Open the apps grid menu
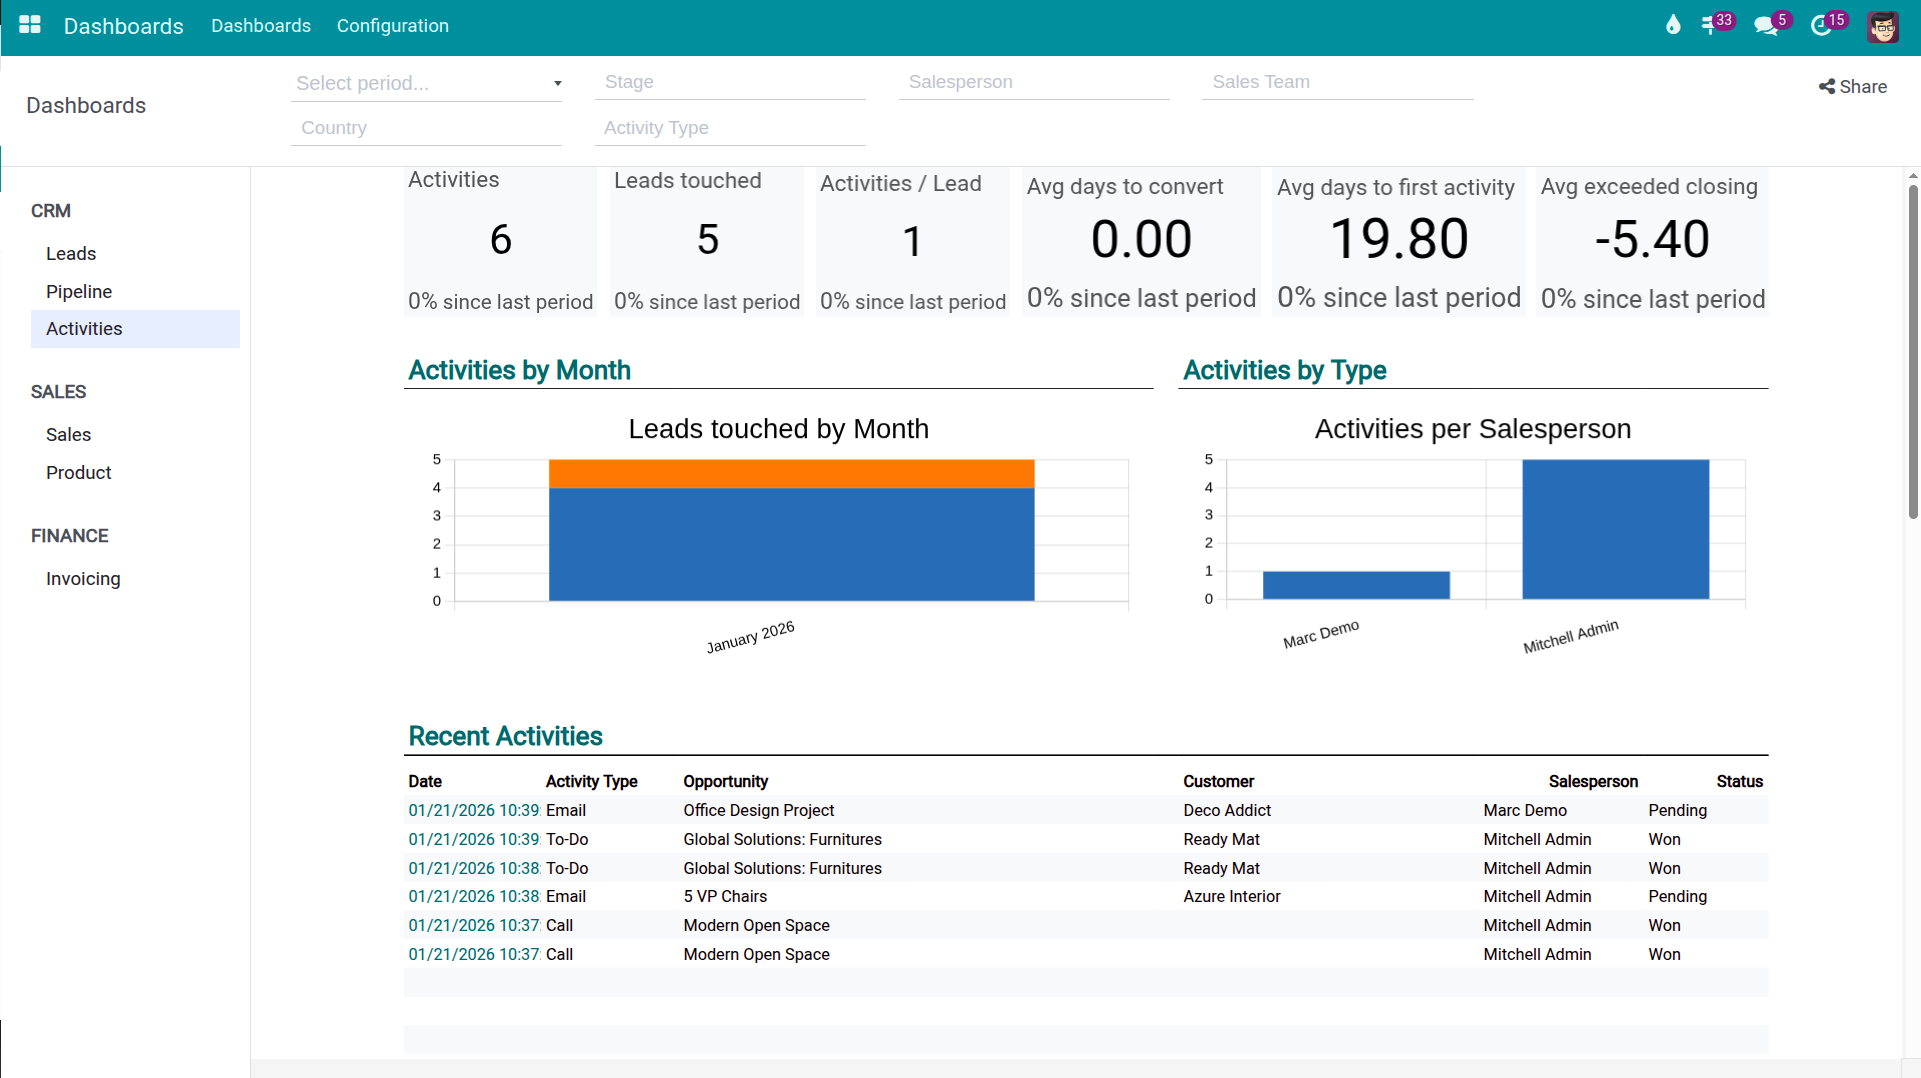1921x1078 pixels. (x=29, y=25)
